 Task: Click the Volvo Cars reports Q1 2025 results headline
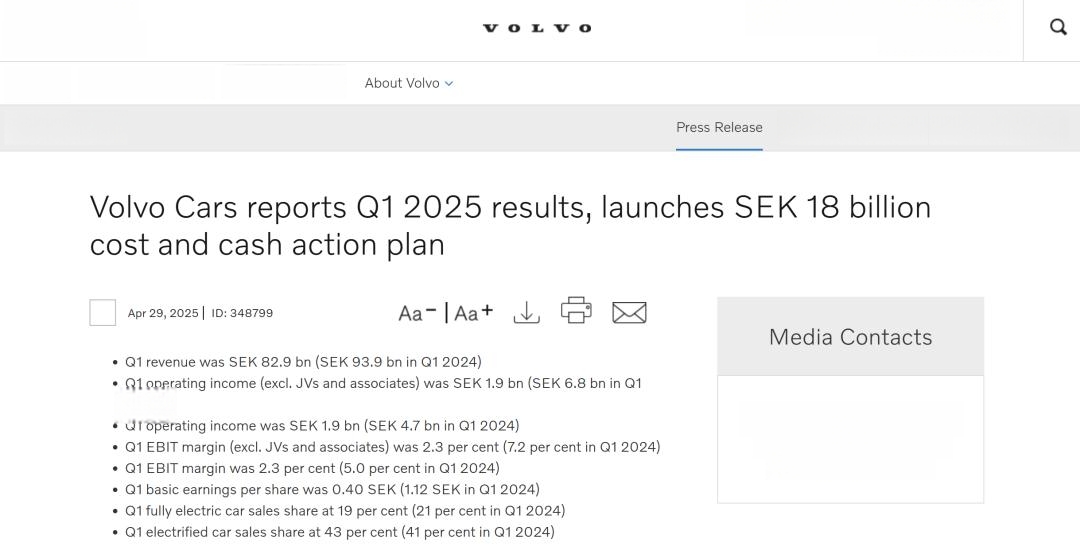click(510, 226)
